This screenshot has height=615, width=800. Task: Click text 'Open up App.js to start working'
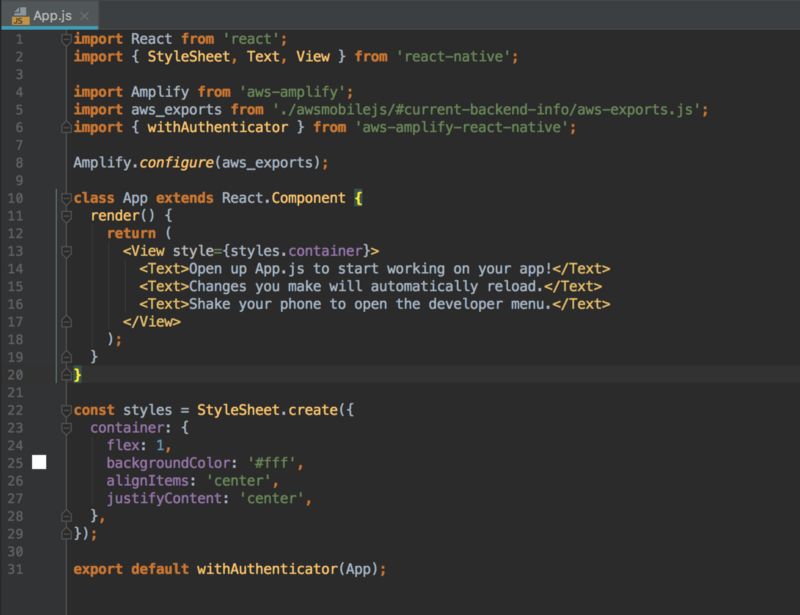[x=317, y=269]
